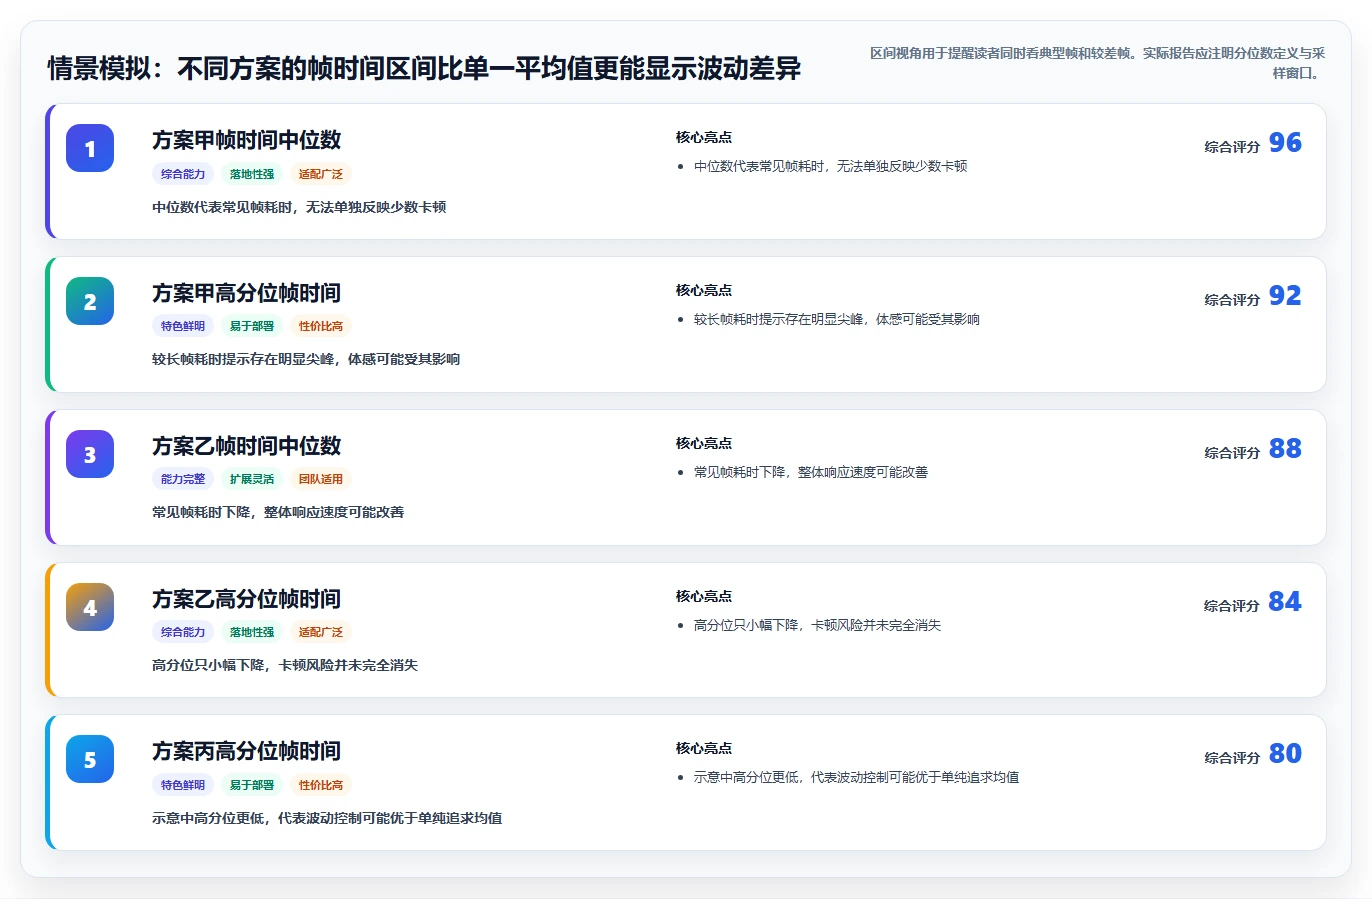
Task: Click 综合能力 tag in 方案乙高分位帧时间 card
Action: point(183,632)
